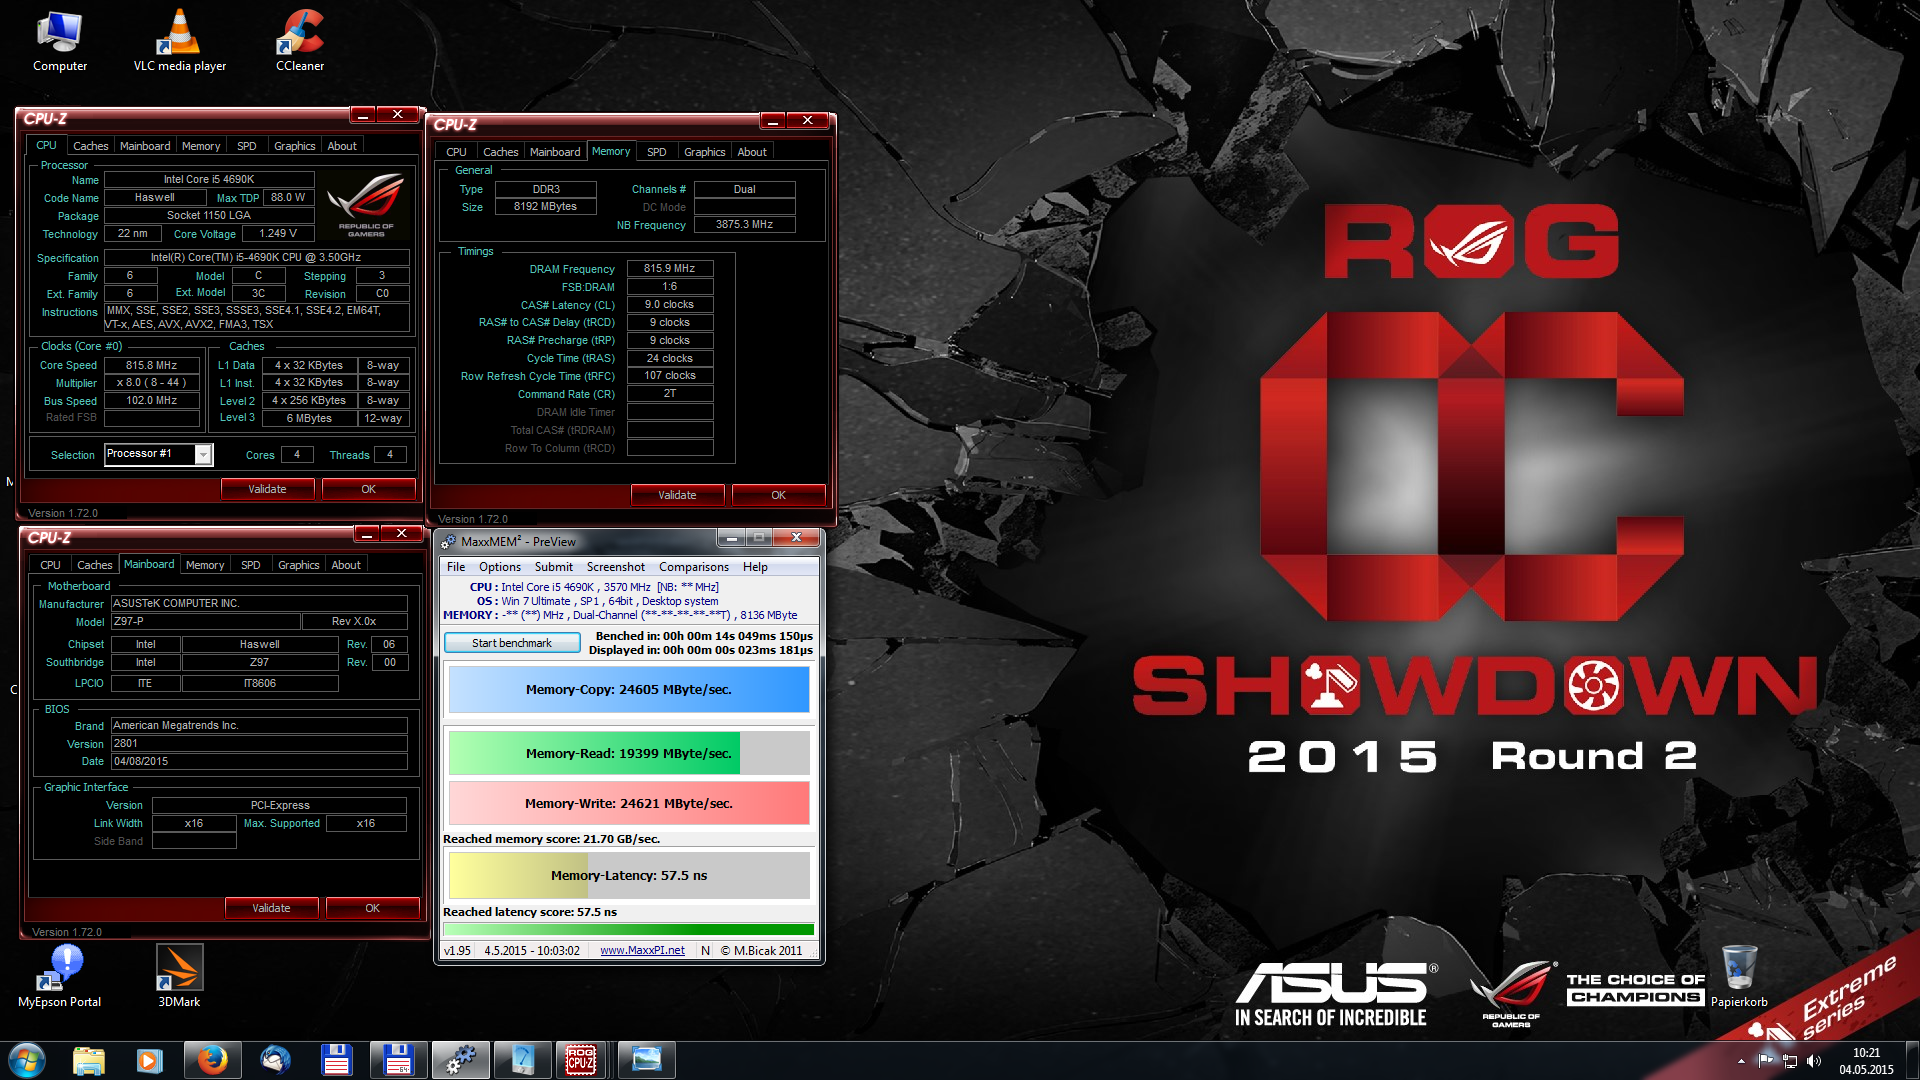
Task: Open MaxxMEM Help menu
Action: click(755, 567)
